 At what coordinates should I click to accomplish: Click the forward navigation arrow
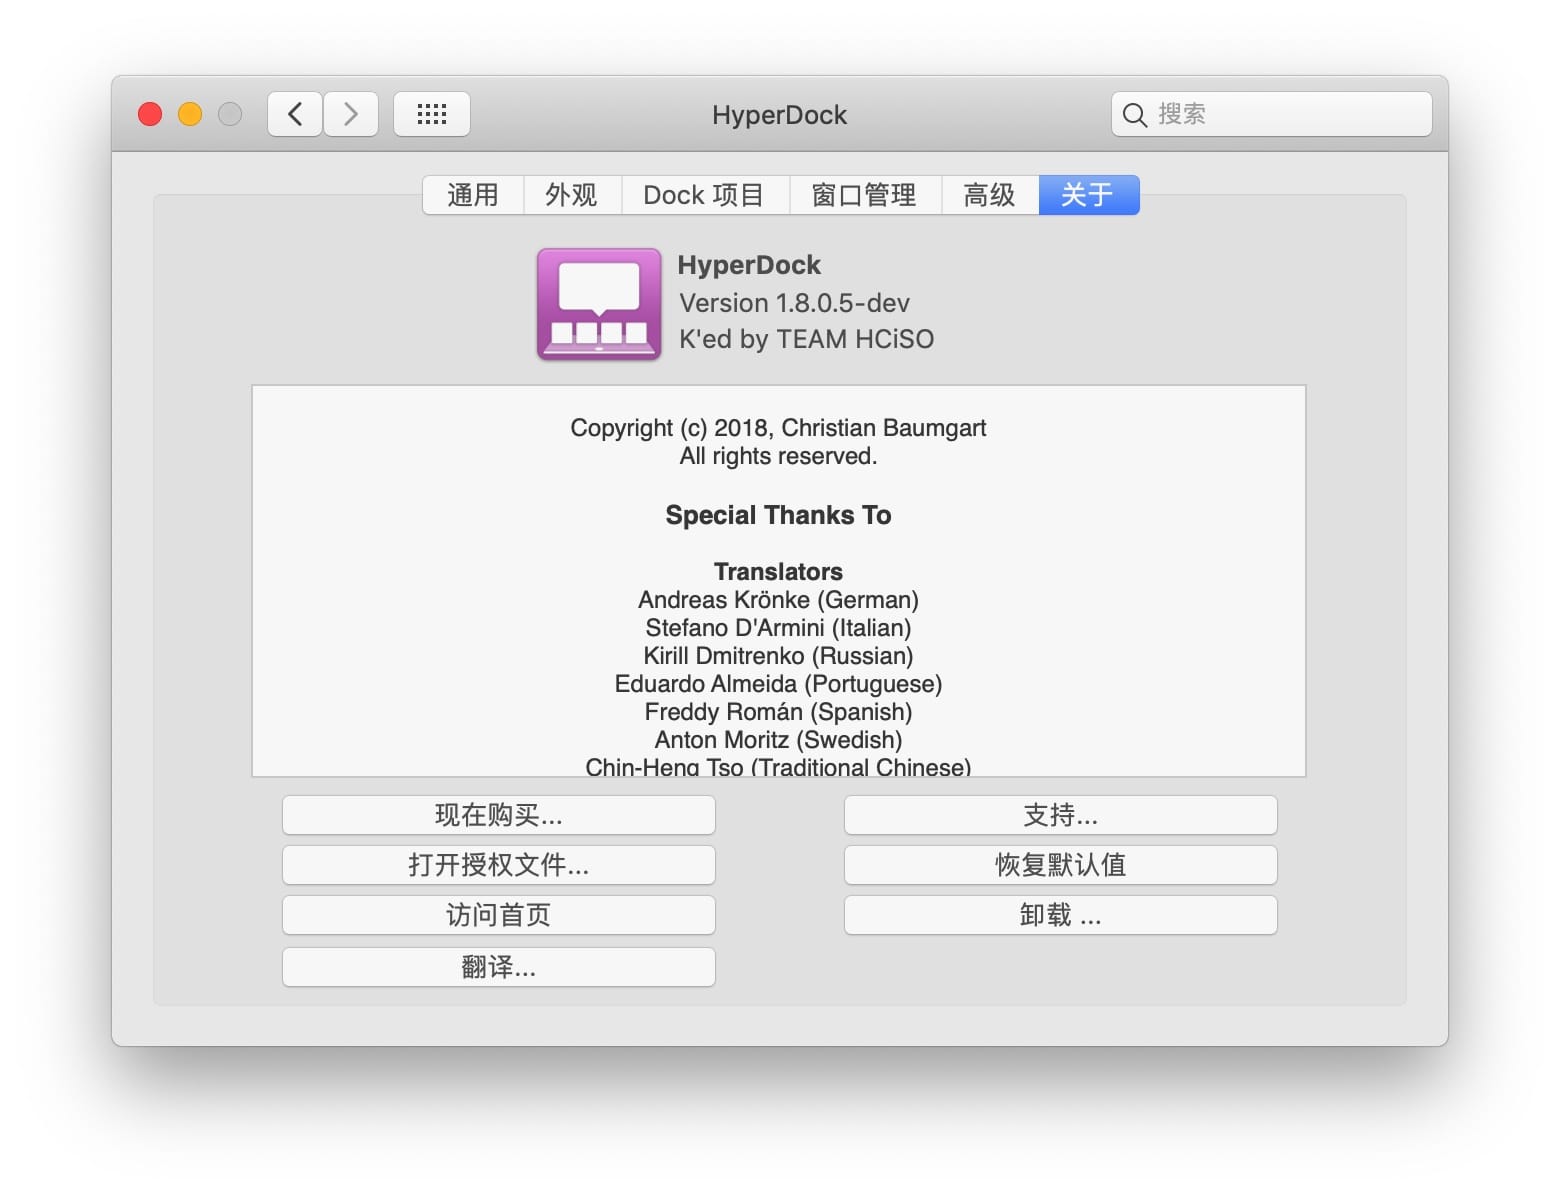point(351,114)
